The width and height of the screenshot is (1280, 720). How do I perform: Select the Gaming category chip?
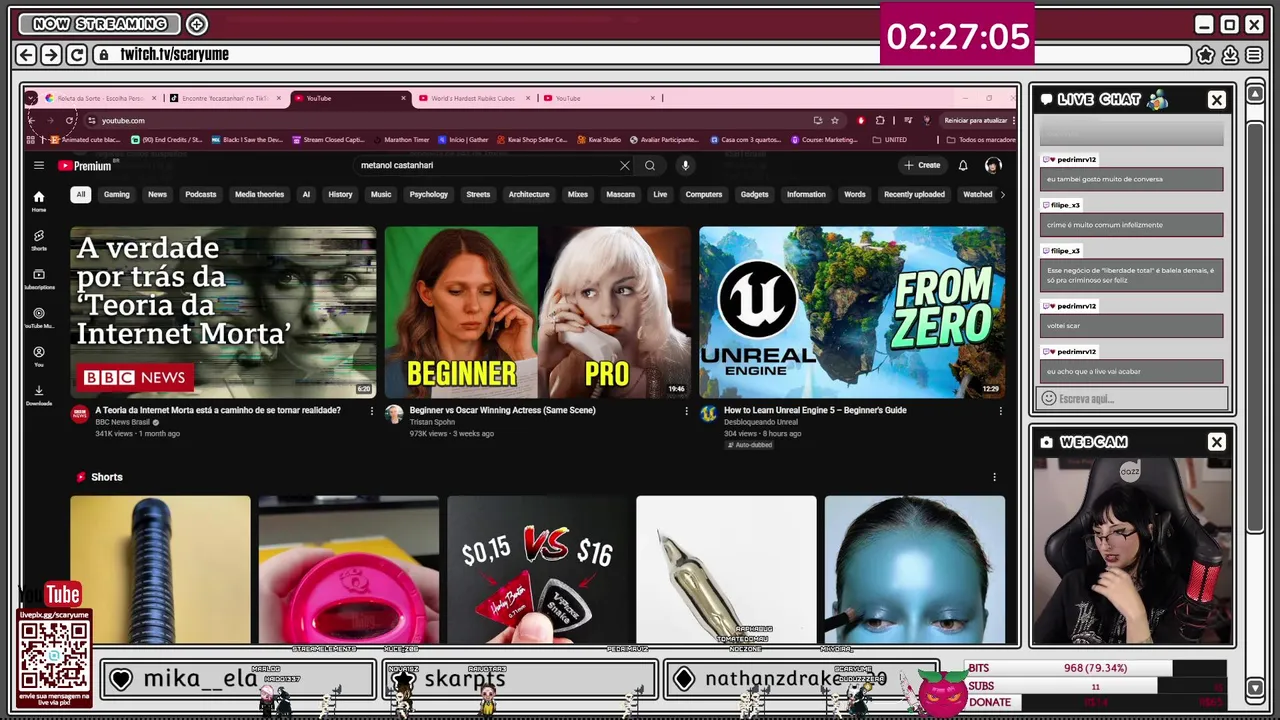[x=117, y=194]
